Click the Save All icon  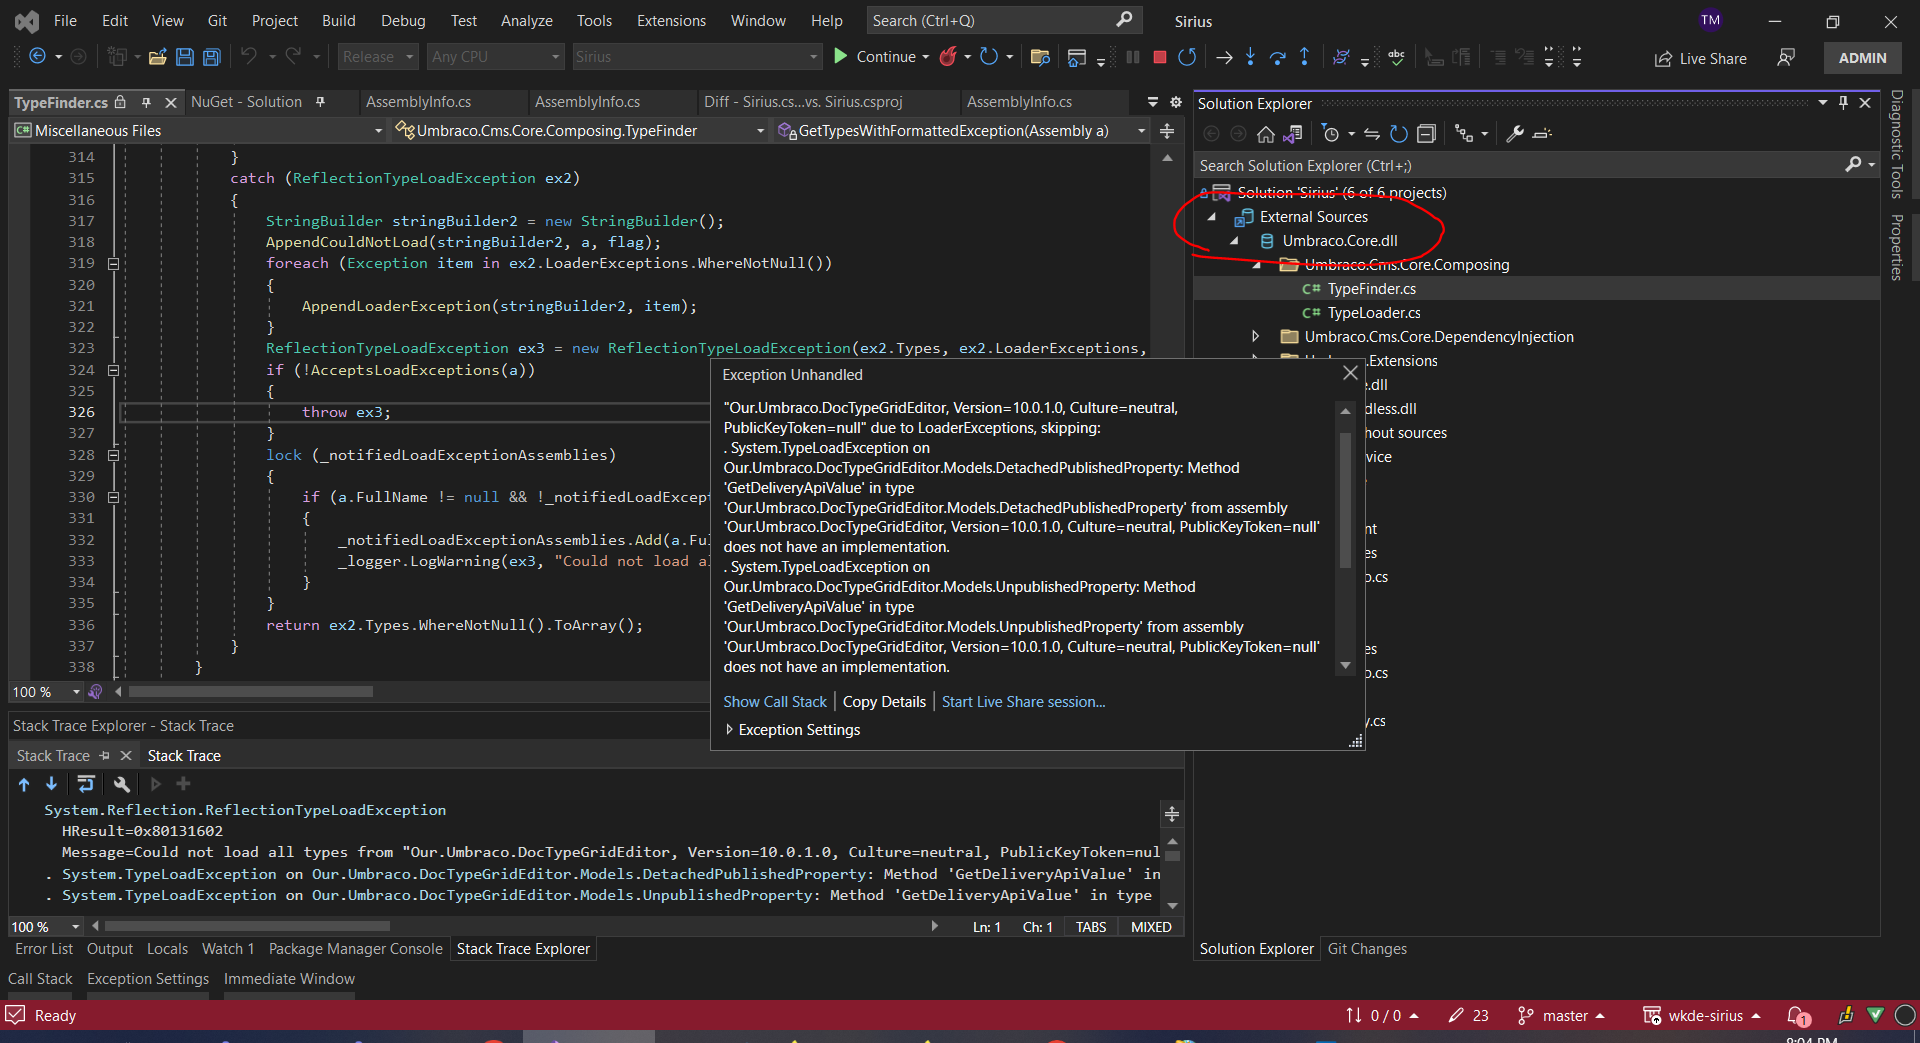point(211,57)
